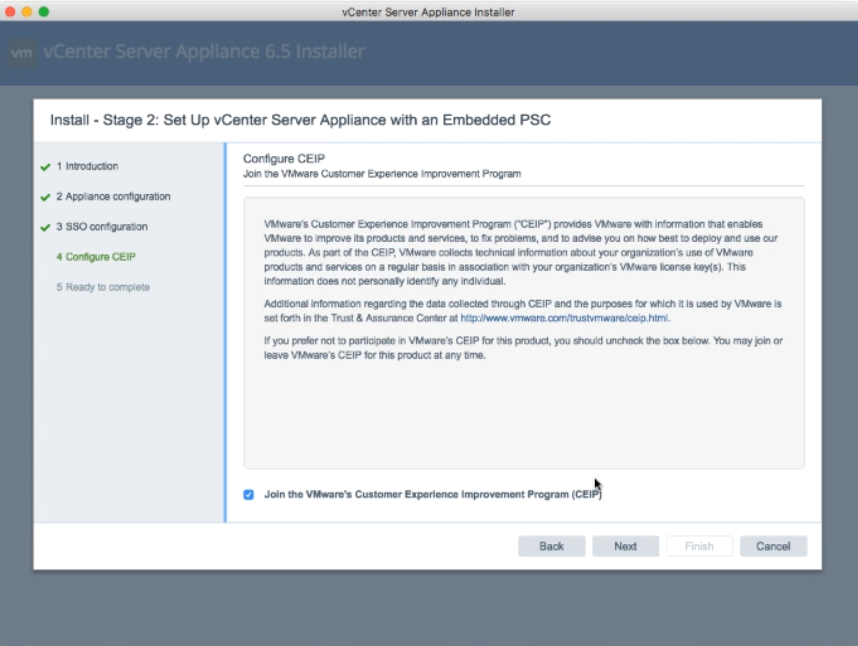Click the red close window button
Image resolution: width=858 pixels, height=646 pixels.
10,11
